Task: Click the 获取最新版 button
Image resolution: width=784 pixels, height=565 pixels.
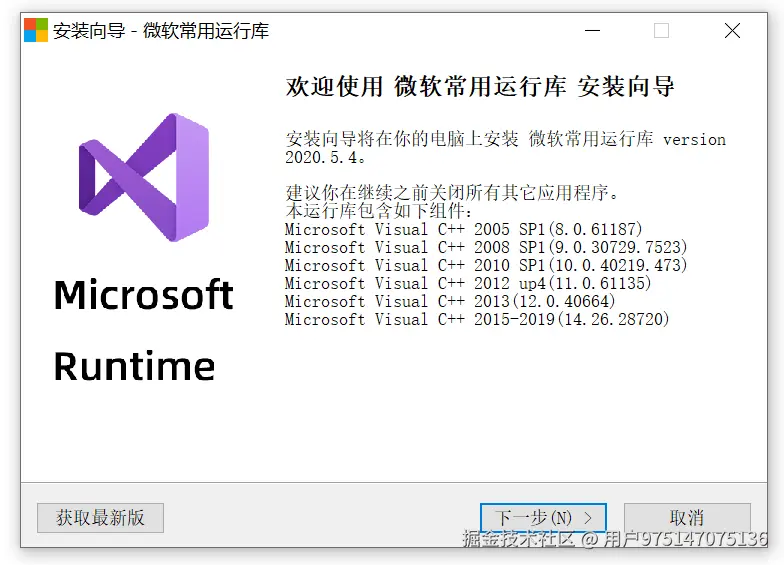Action: coord(100,518)
